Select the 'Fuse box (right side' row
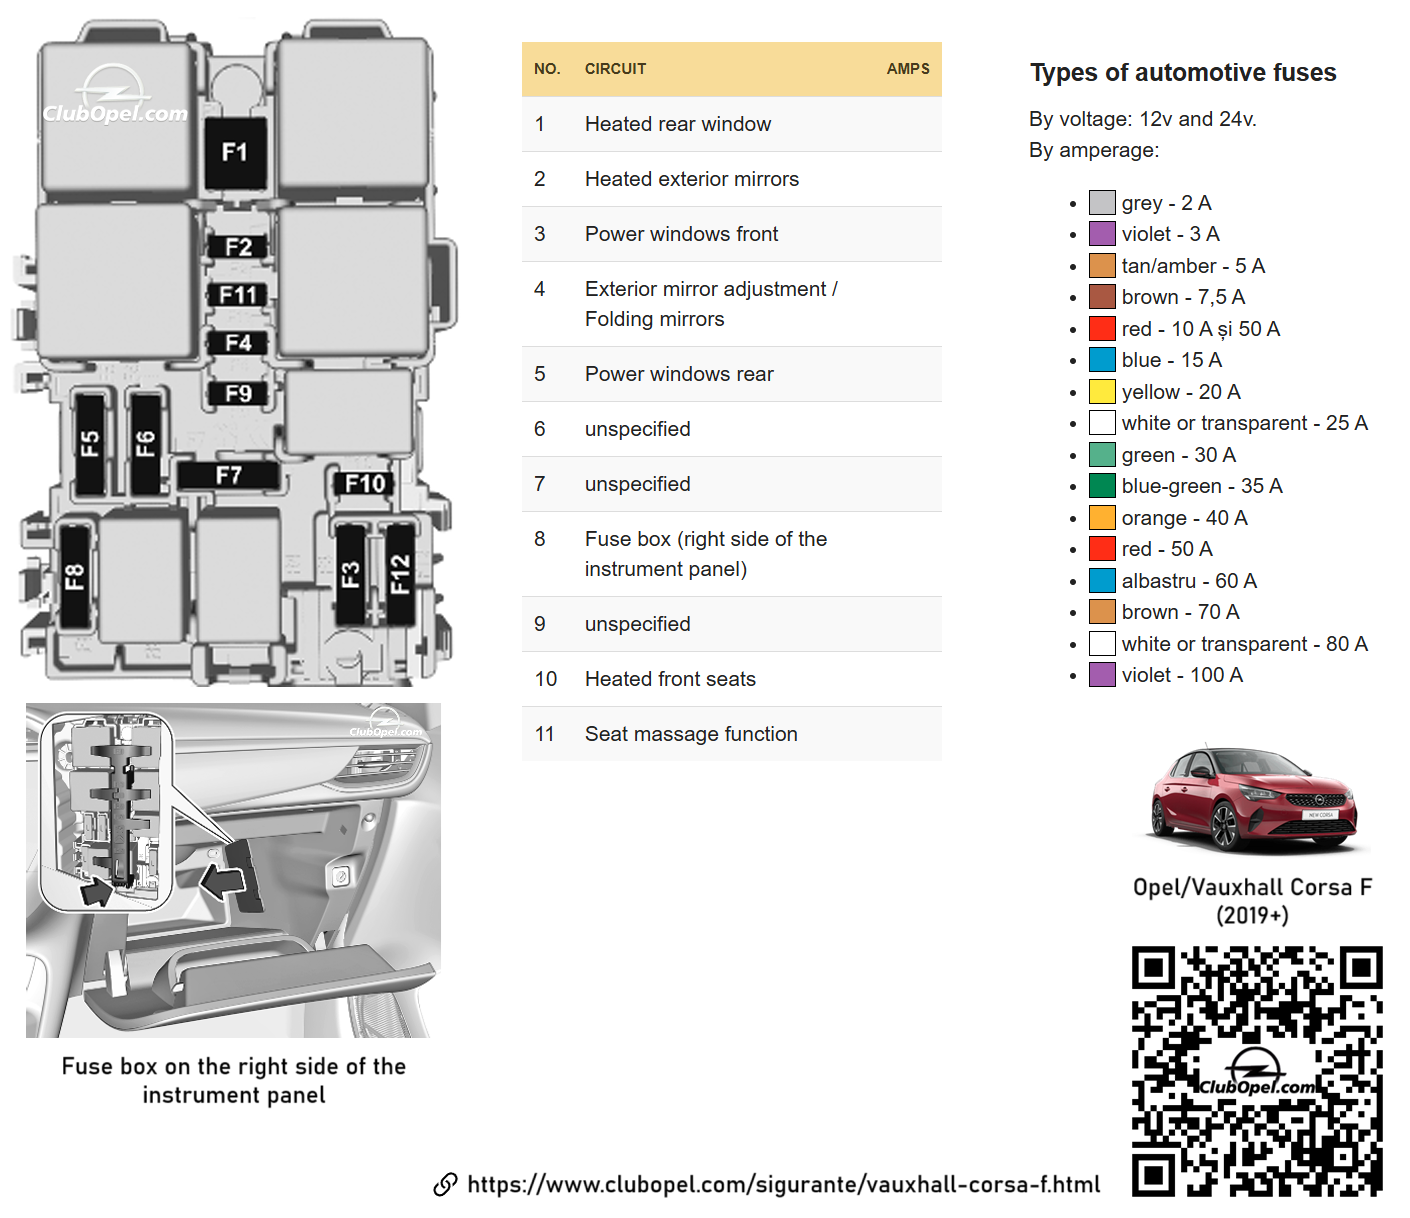 (732, 554)
